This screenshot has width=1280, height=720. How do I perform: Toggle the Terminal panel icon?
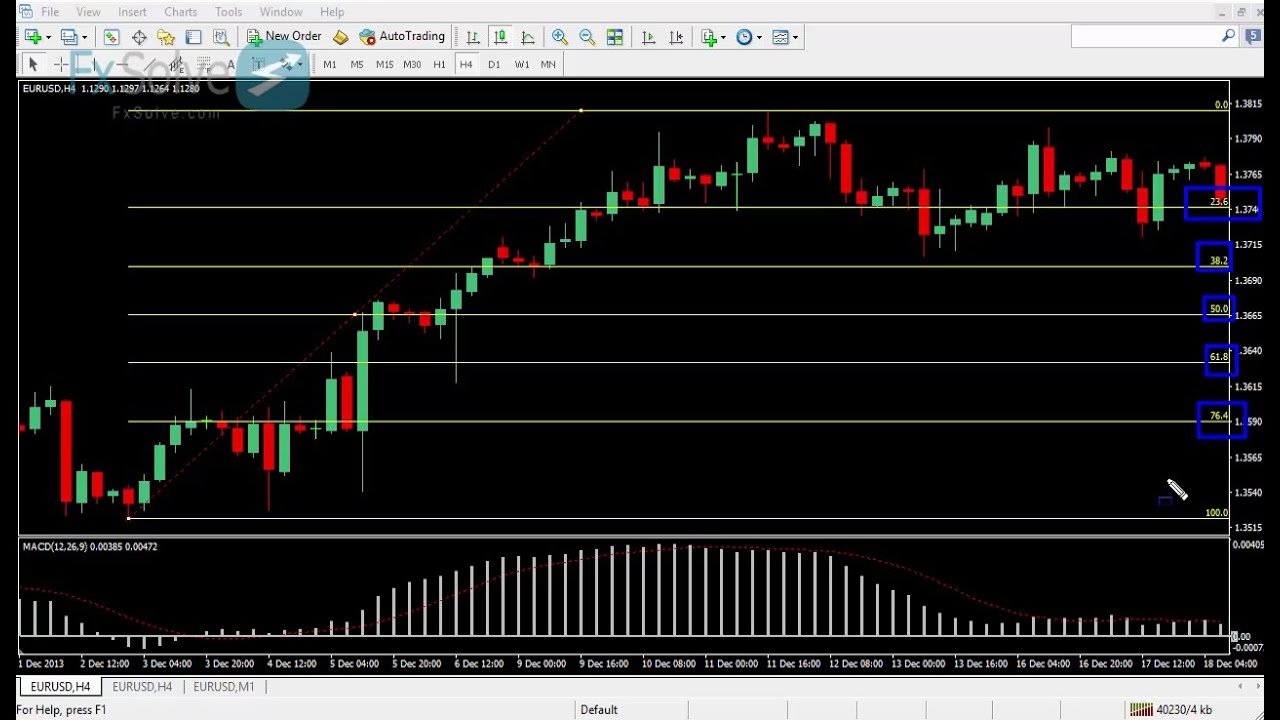point(193,37)
